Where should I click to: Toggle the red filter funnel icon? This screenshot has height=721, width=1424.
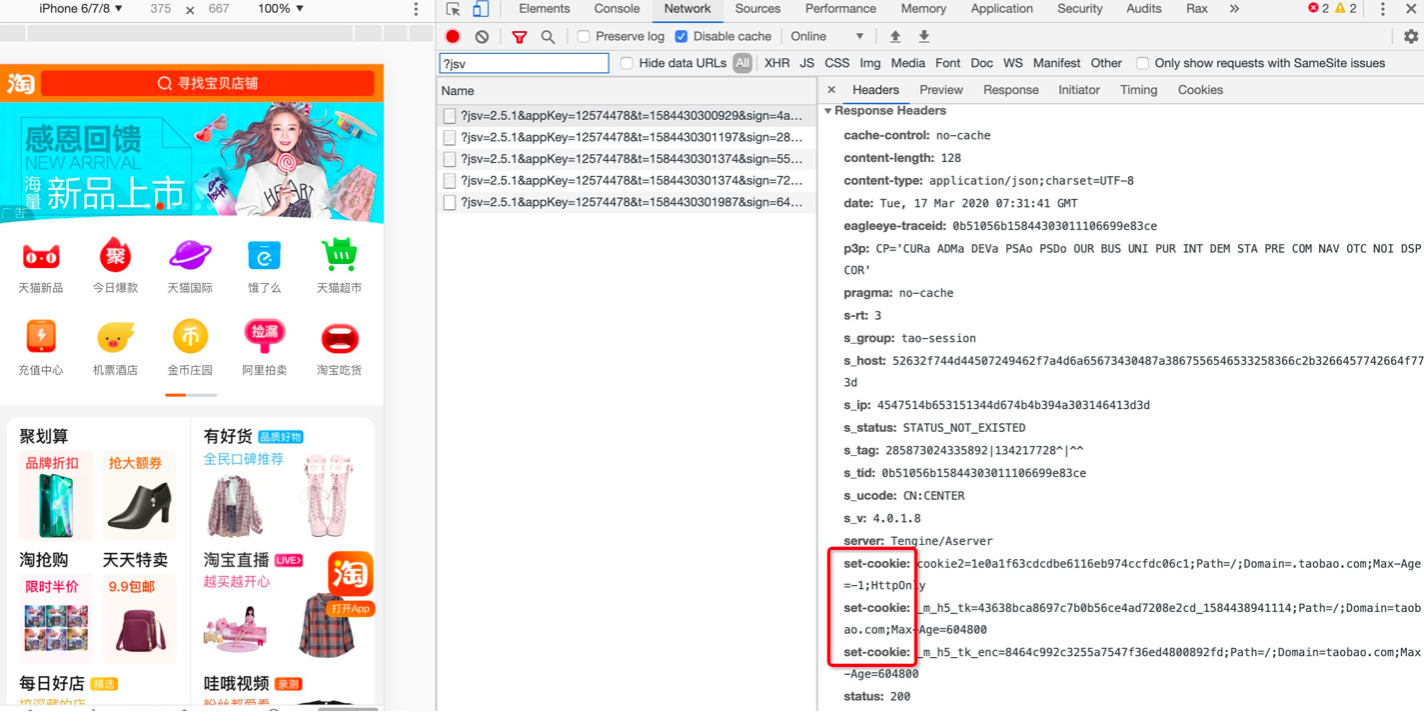click(x=519, y=36)
